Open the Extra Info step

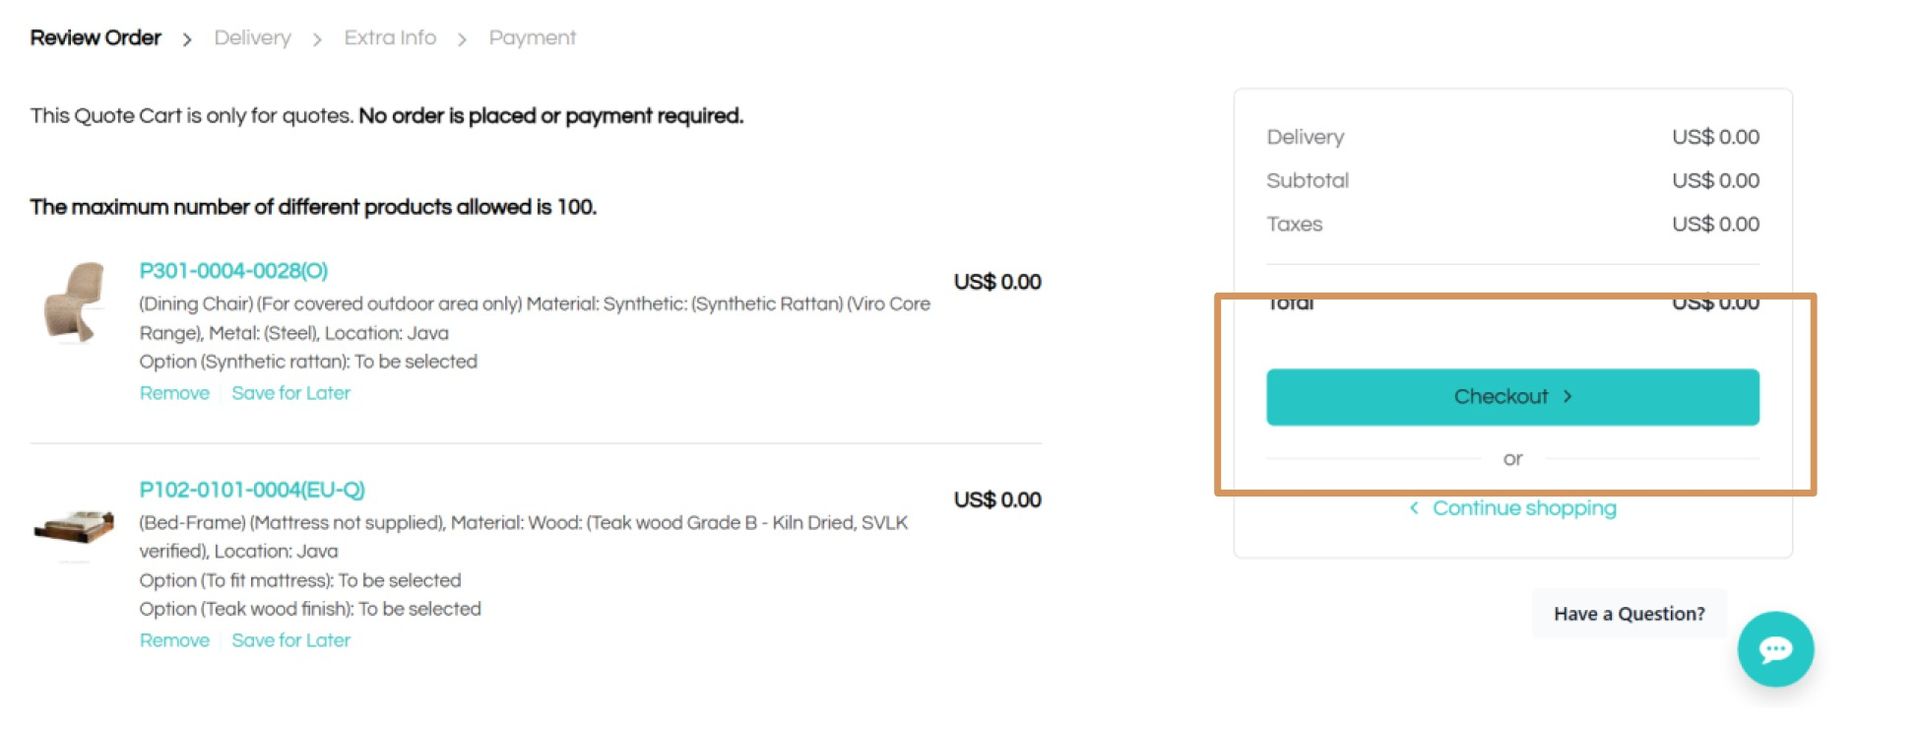point(390,38)
